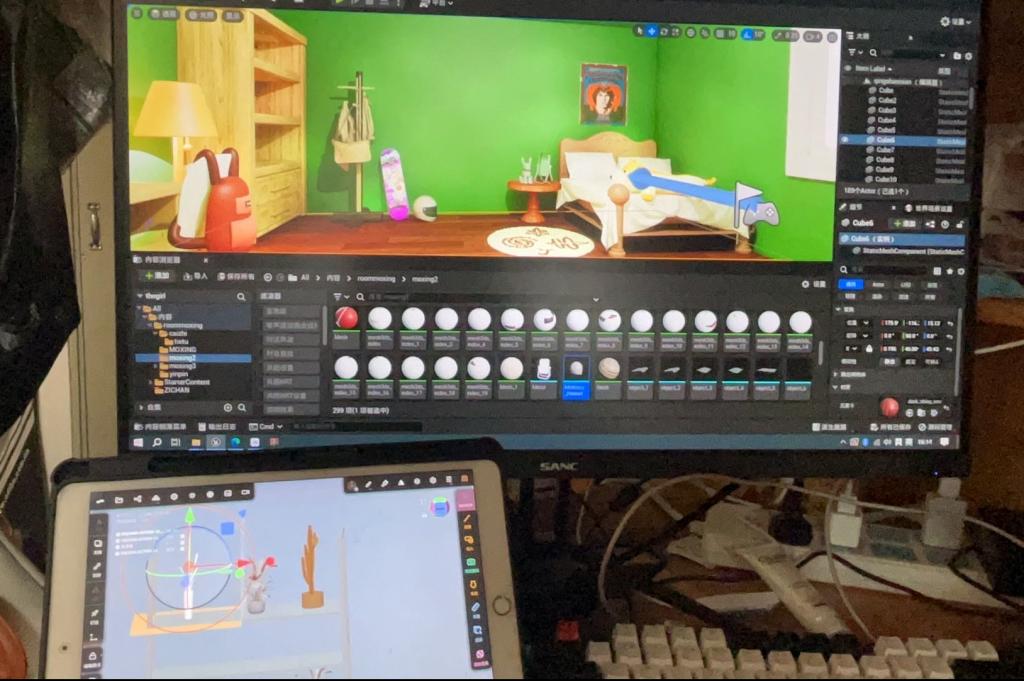This screenshot has height=681, width=1024.
Task: Select the moxing2 folder in the tree
Action: (x=183, y=357)
